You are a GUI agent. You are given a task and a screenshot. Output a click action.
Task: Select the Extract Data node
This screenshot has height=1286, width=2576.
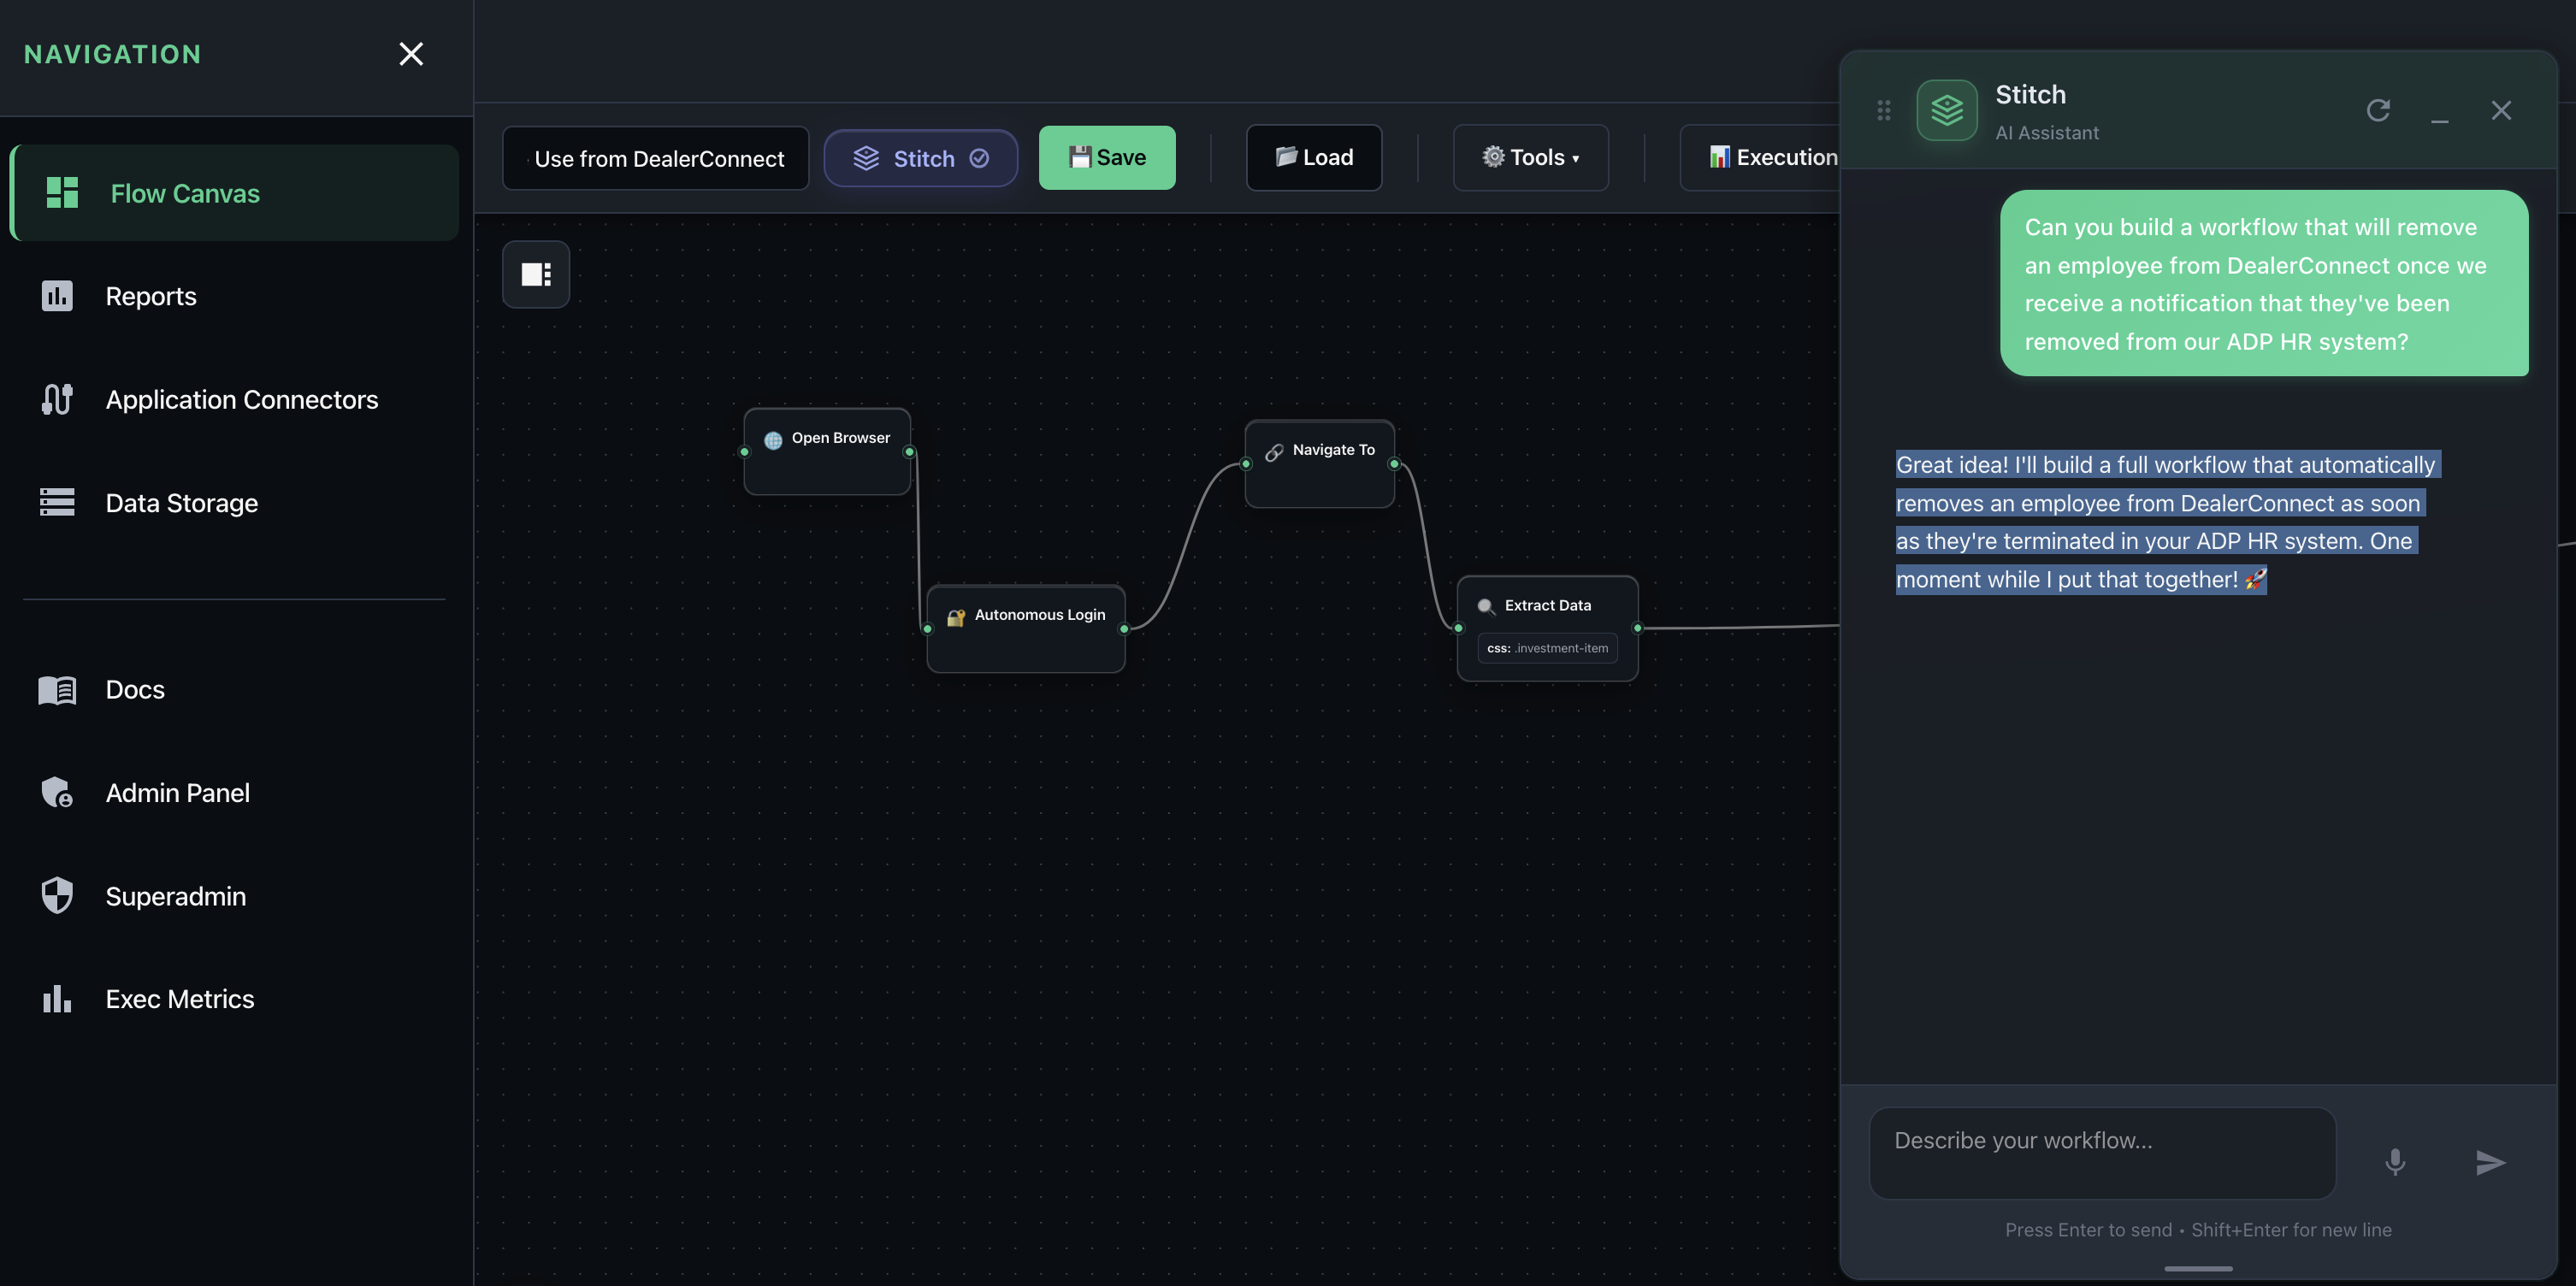tap(1548, 628)
